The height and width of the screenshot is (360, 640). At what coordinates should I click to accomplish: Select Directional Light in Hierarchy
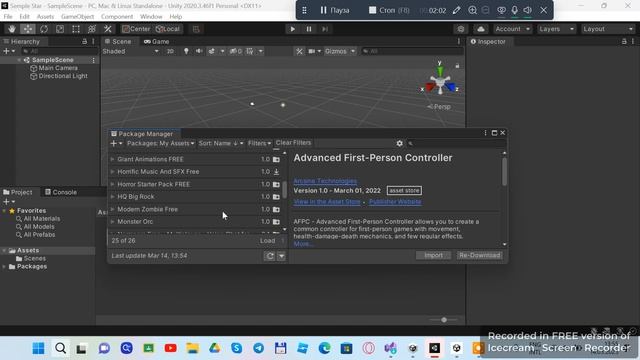(59, 76)
